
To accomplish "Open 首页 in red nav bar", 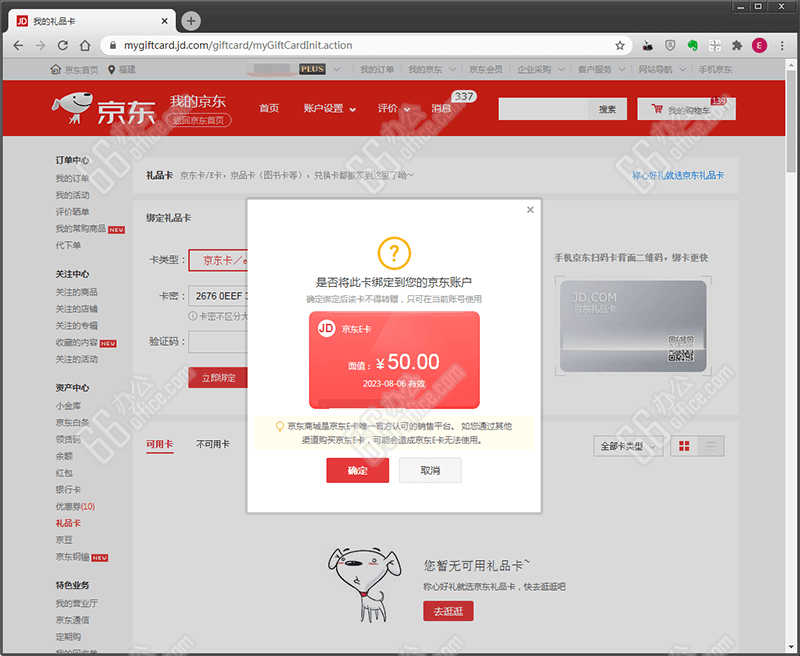I will 269,108.
